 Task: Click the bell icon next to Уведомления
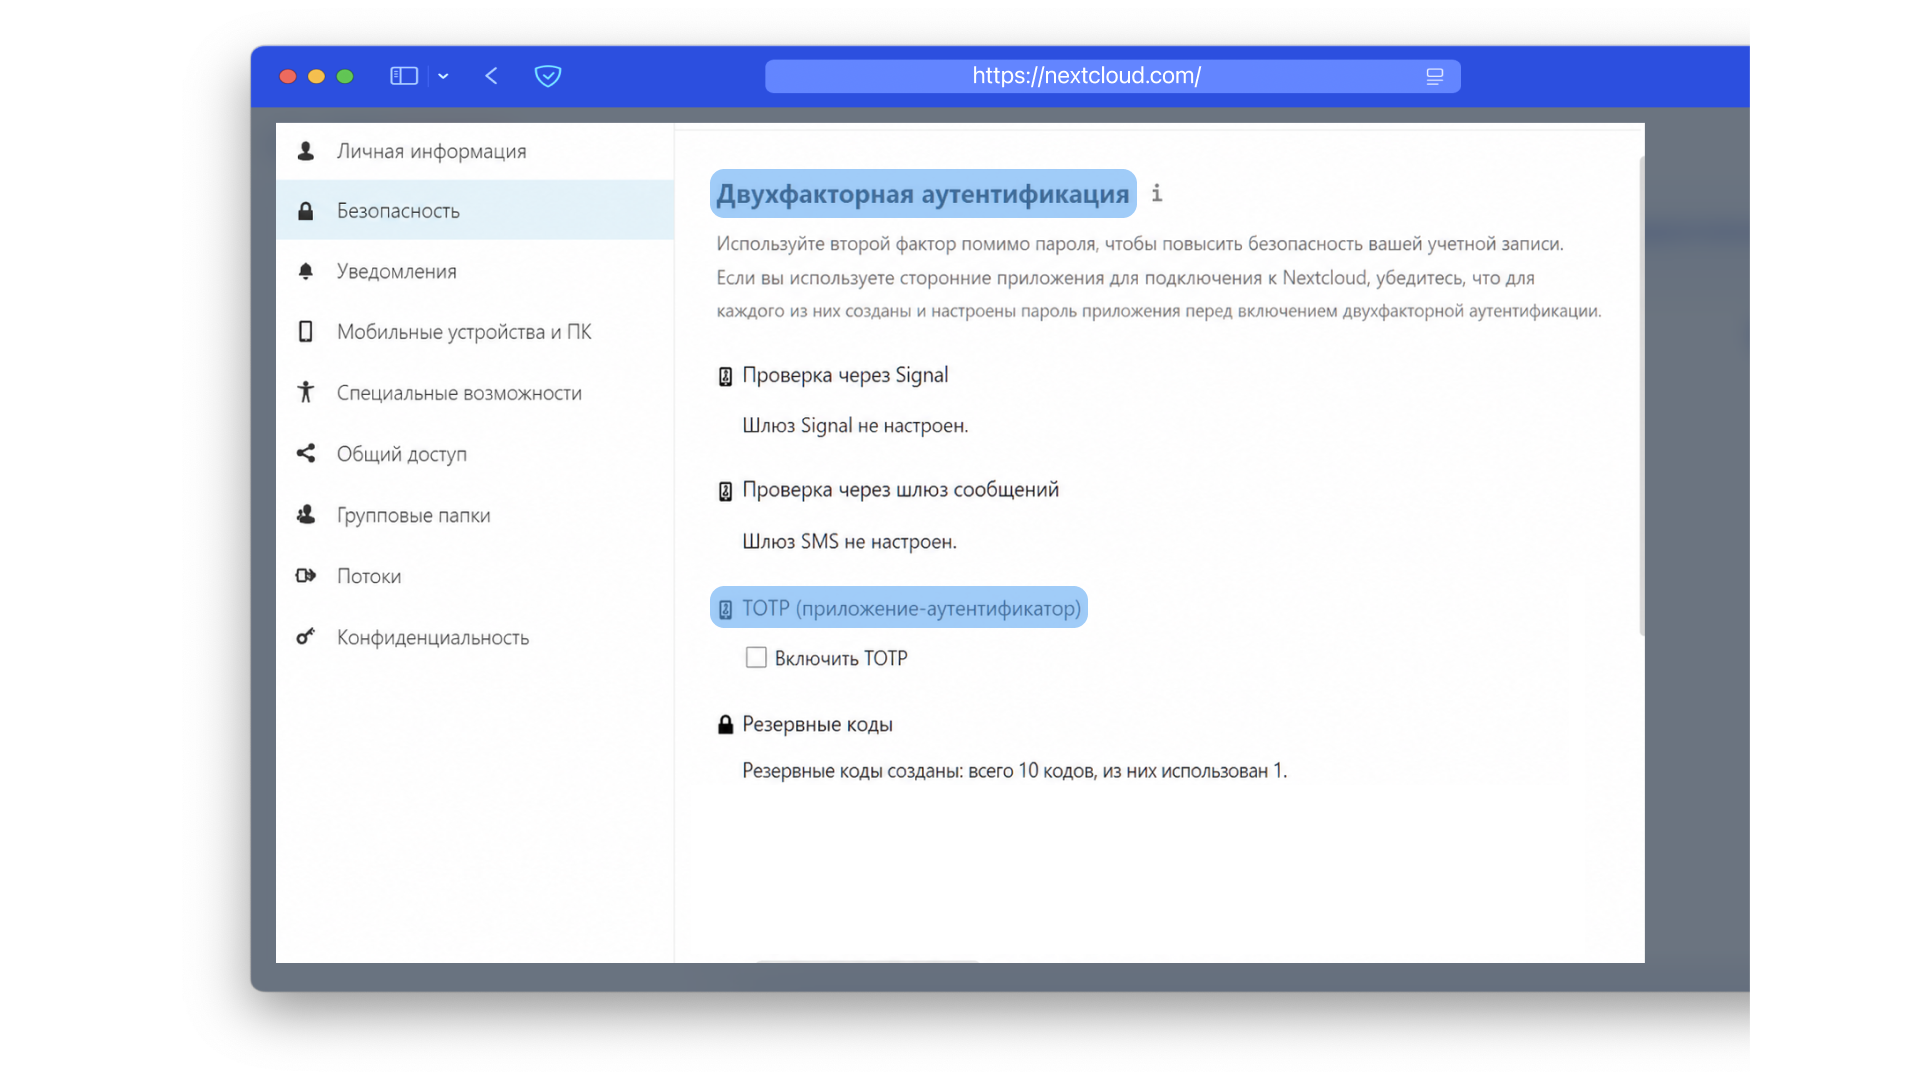306,271
